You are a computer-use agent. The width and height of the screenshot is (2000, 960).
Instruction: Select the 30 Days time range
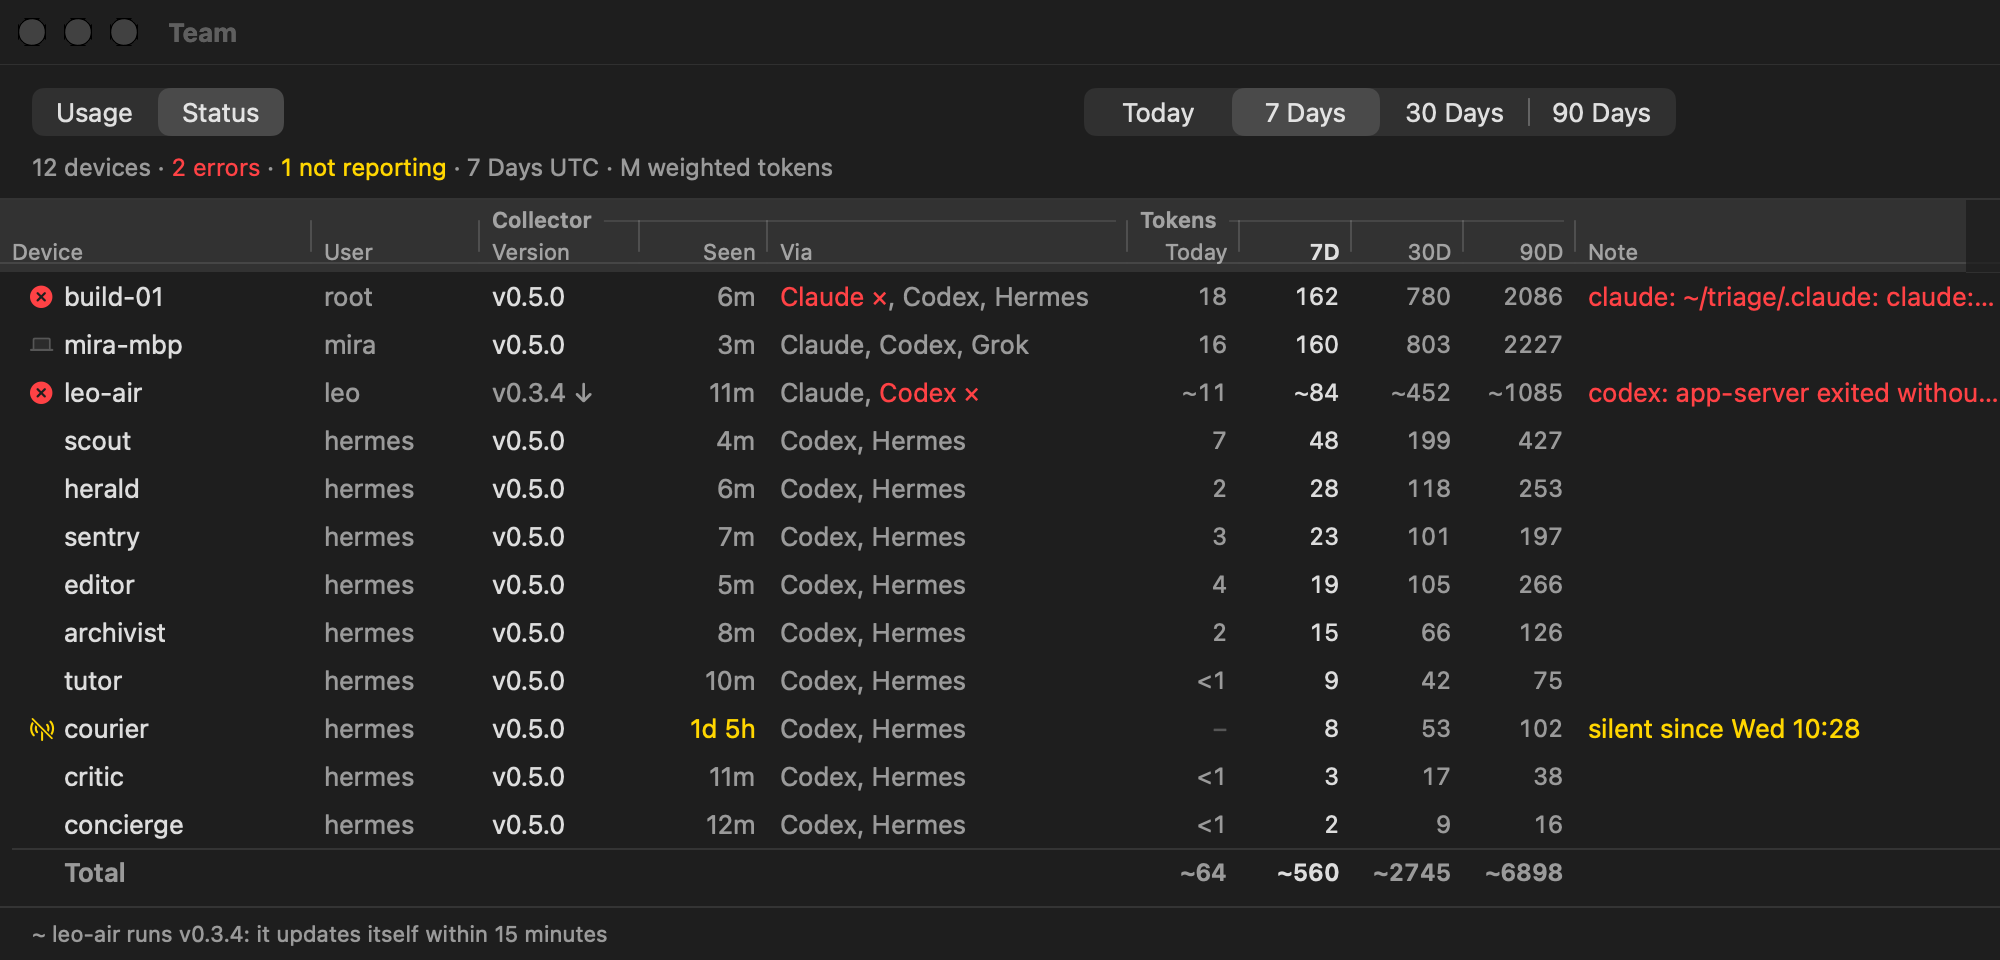[1454, 112]
